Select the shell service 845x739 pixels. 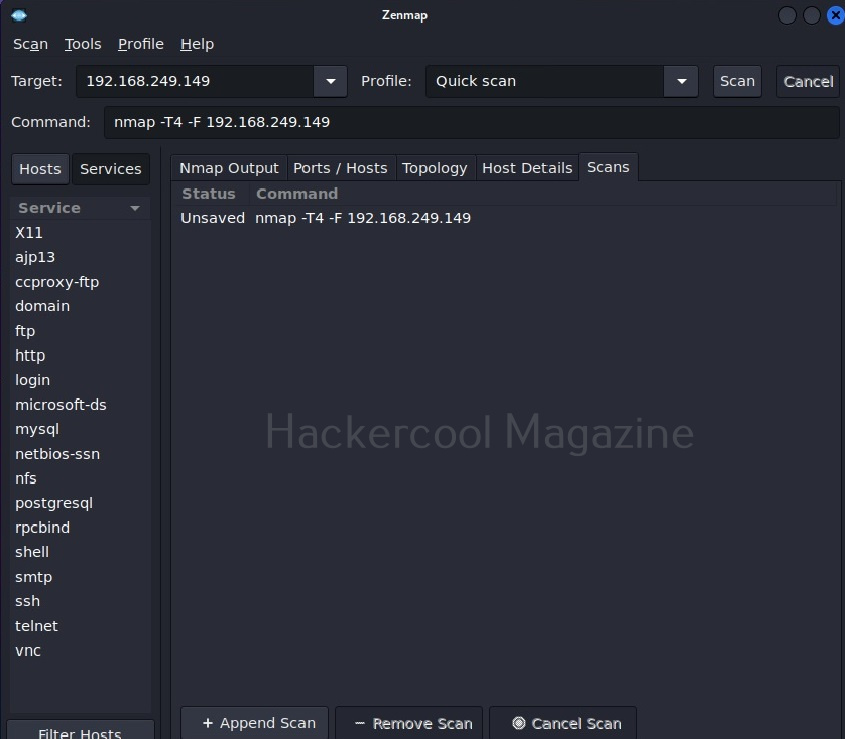pos(80,552)
